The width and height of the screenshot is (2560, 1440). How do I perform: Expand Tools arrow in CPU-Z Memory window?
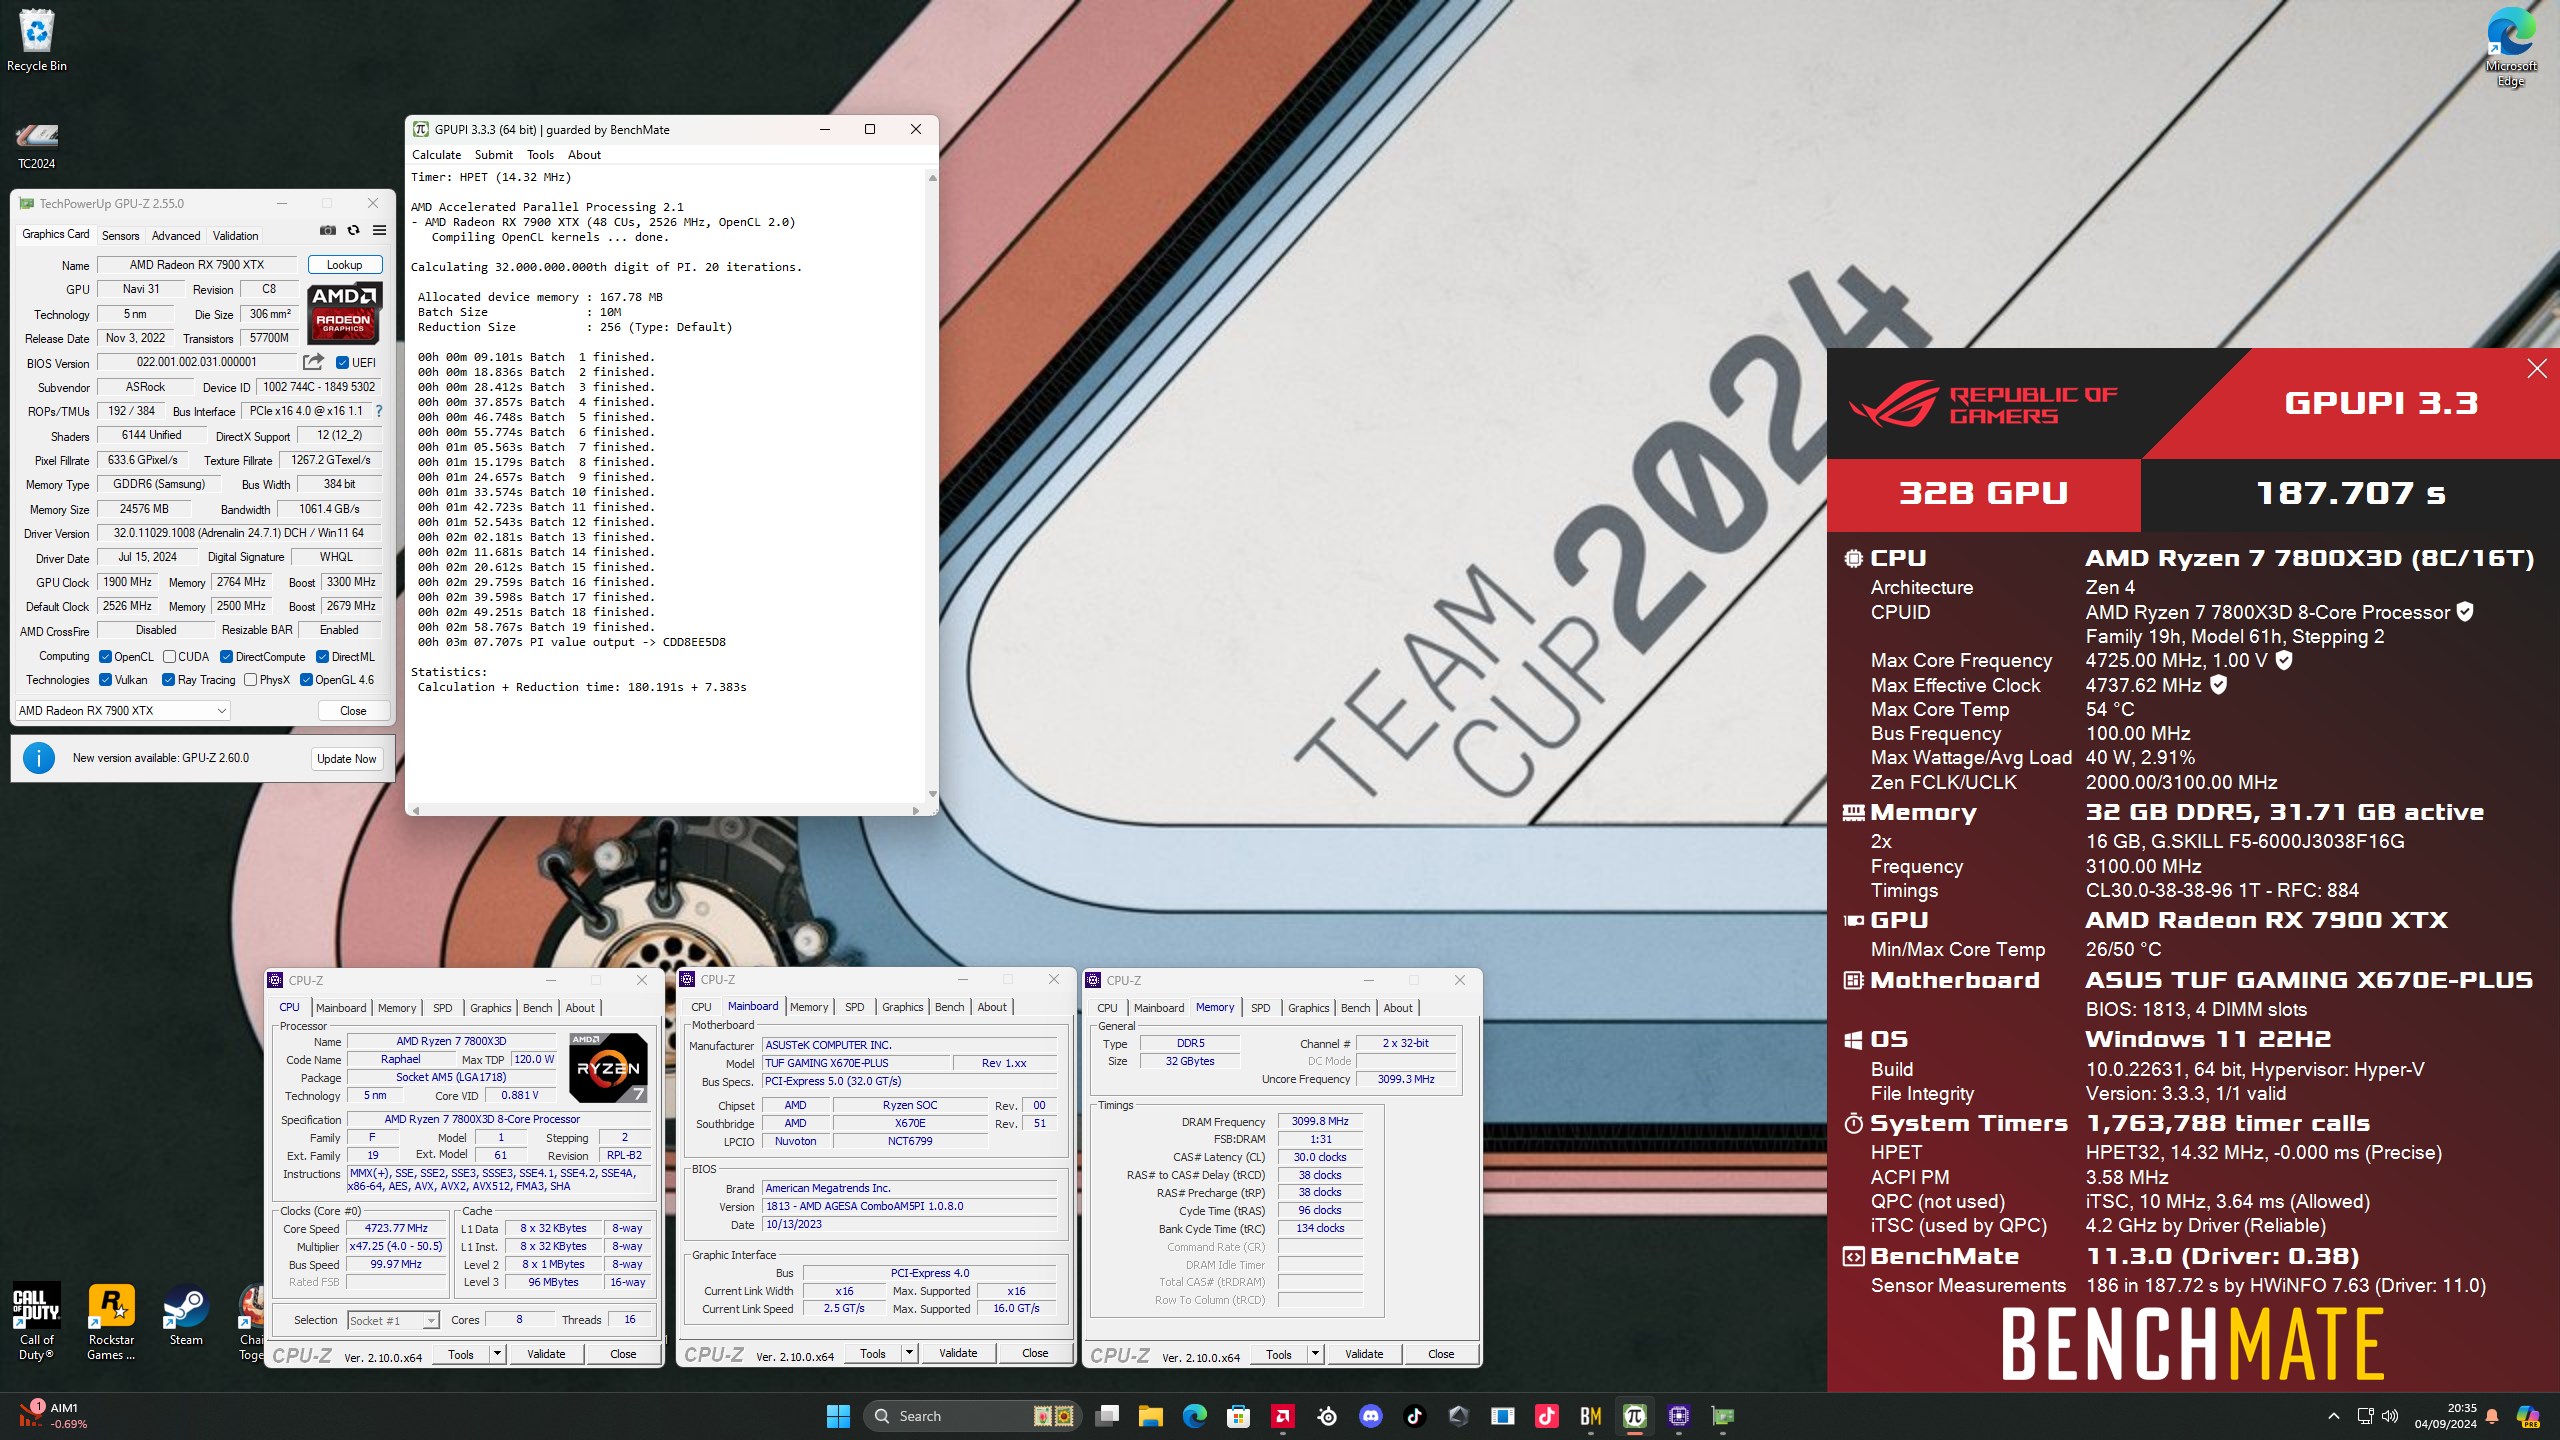coord(1314,1354)
